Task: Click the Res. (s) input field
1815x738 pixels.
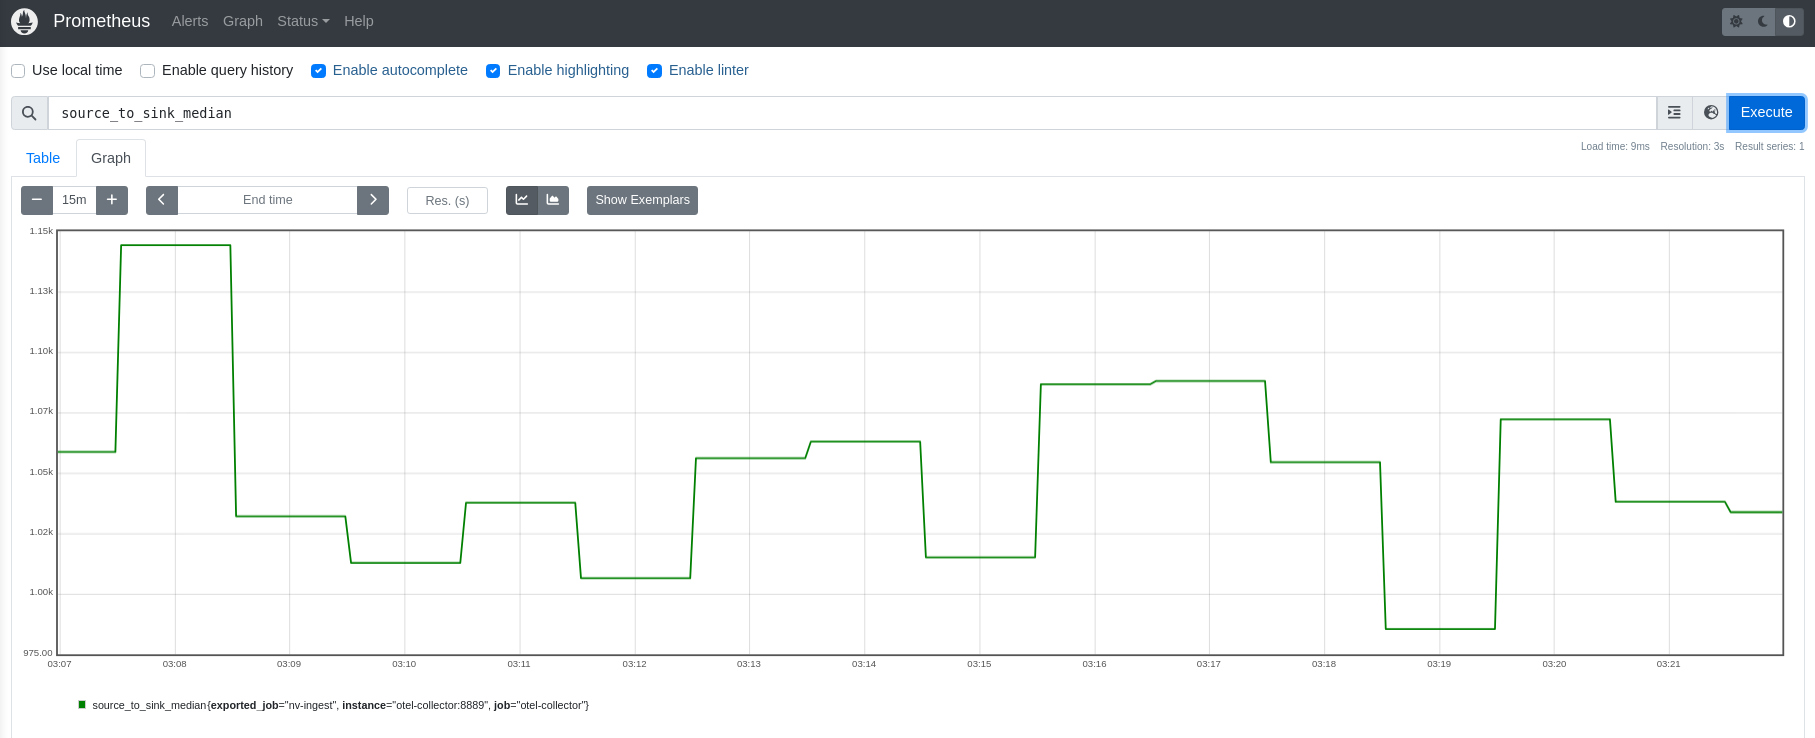Action: 447,201
